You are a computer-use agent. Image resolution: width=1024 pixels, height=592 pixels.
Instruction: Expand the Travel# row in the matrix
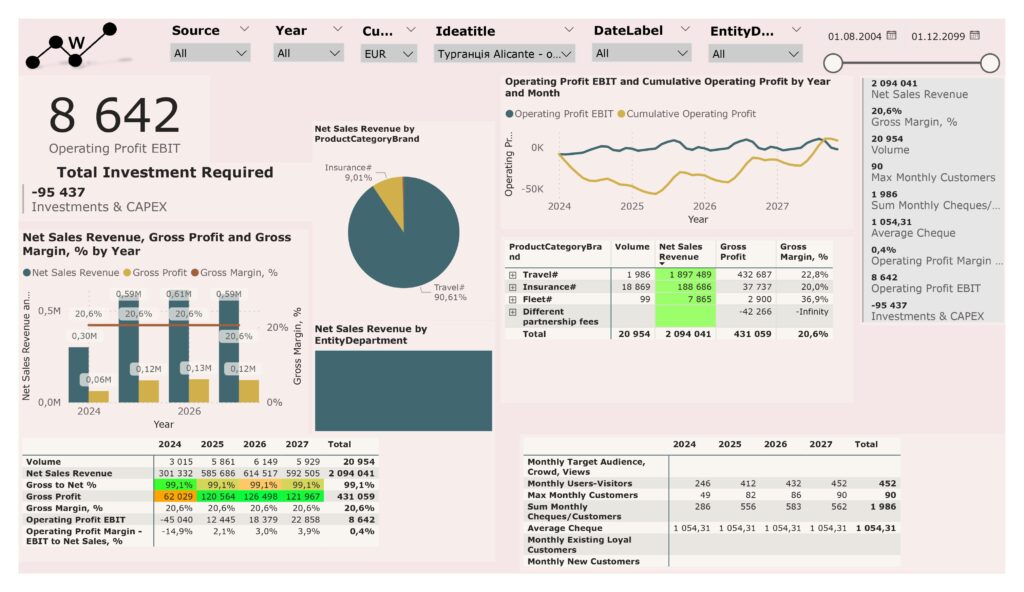click(513, 274)
